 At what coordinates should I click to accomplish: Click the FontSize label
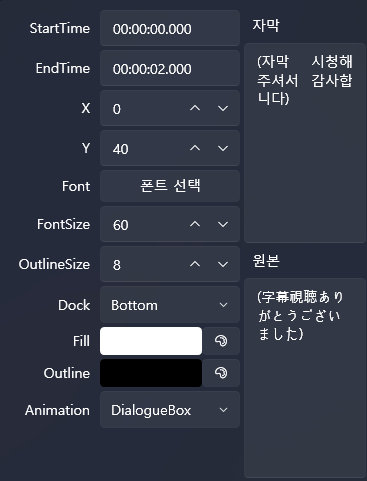63,224
